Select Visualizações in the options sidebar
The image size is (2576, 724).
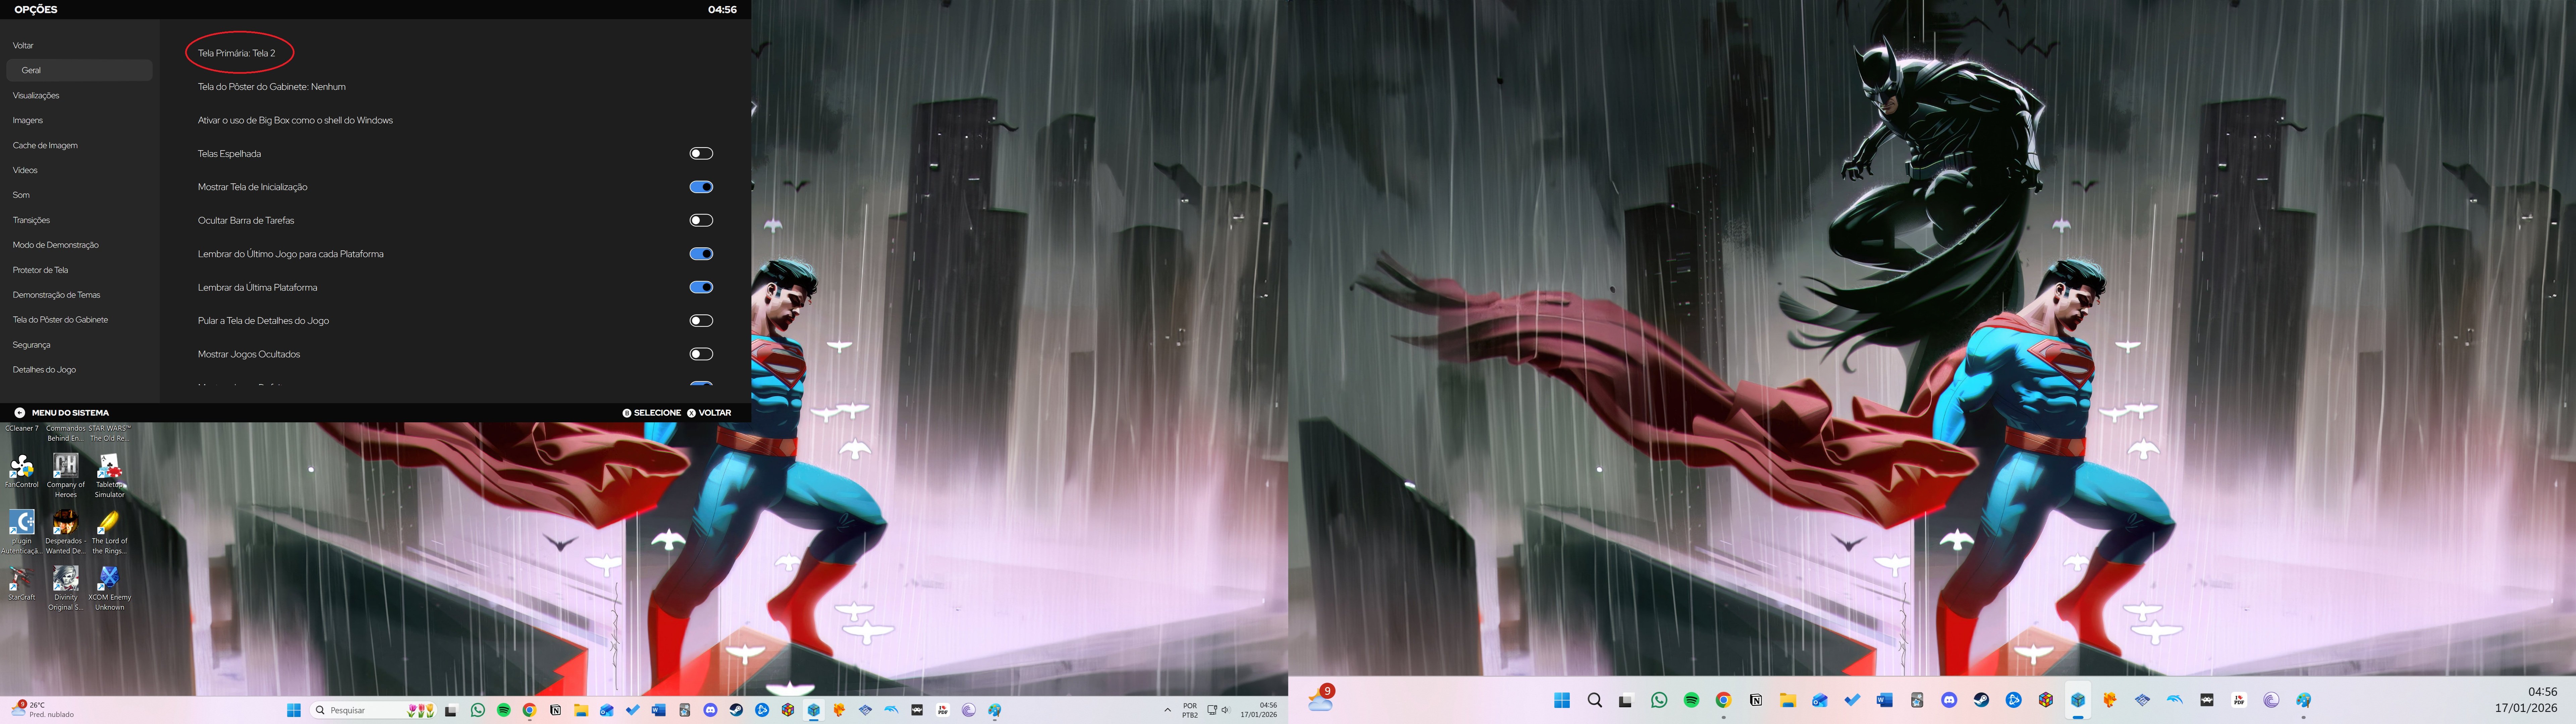[x=36, y=95]
